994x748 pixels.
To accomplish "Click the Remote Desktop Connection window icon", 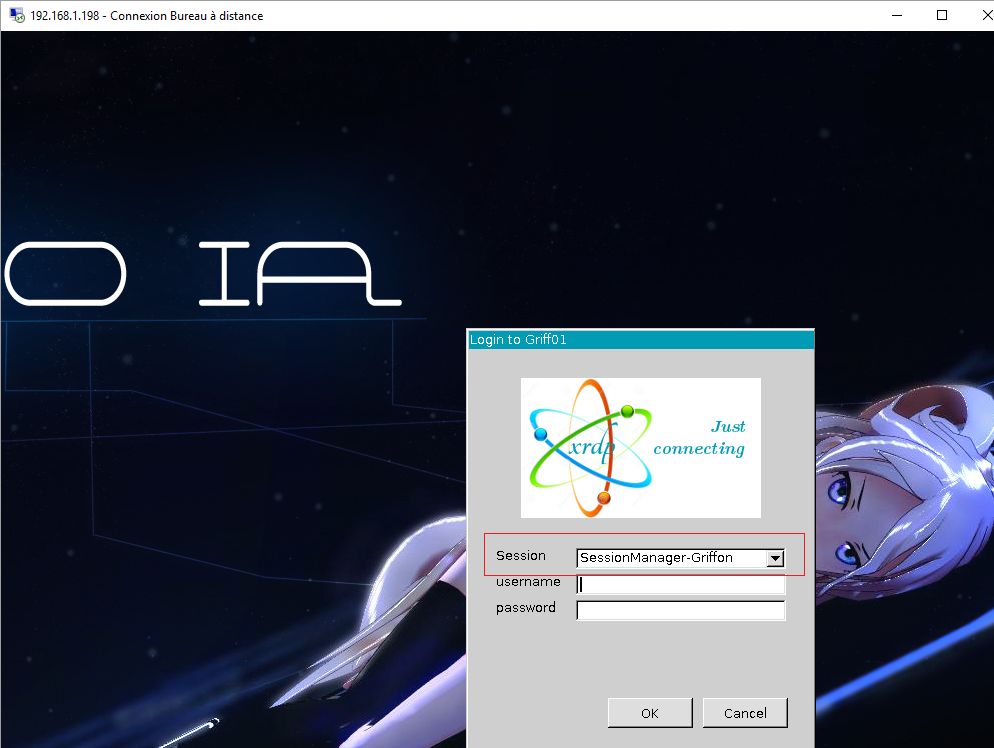I will pyautogui.click(x=16, y=15).
